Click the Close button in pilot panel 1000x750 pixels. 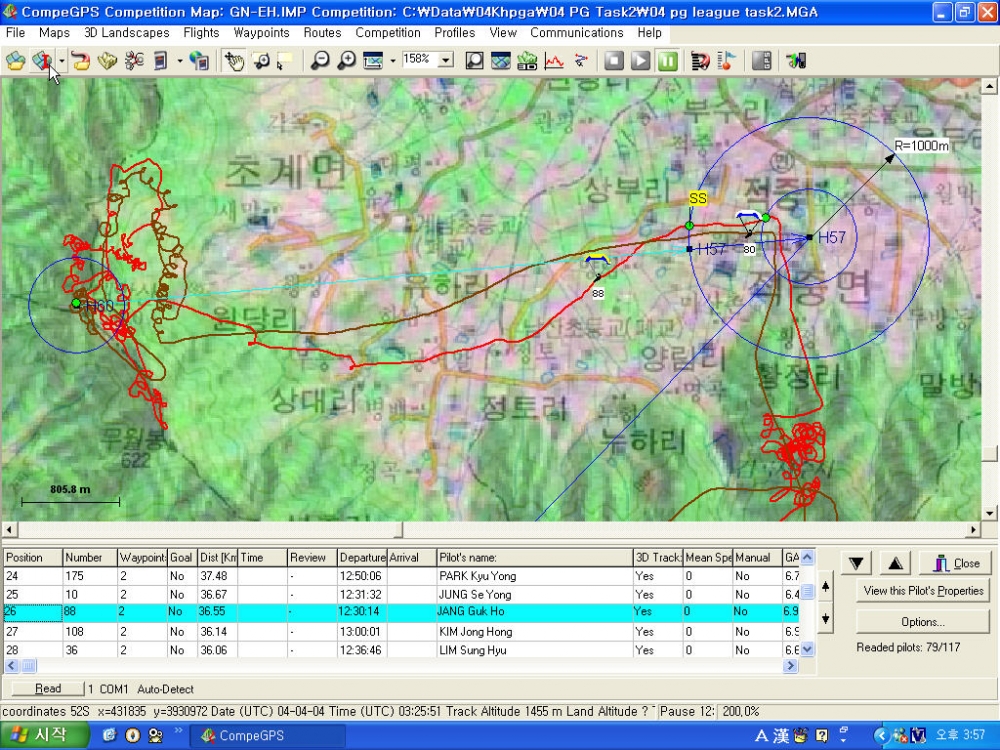pos(956,563)
